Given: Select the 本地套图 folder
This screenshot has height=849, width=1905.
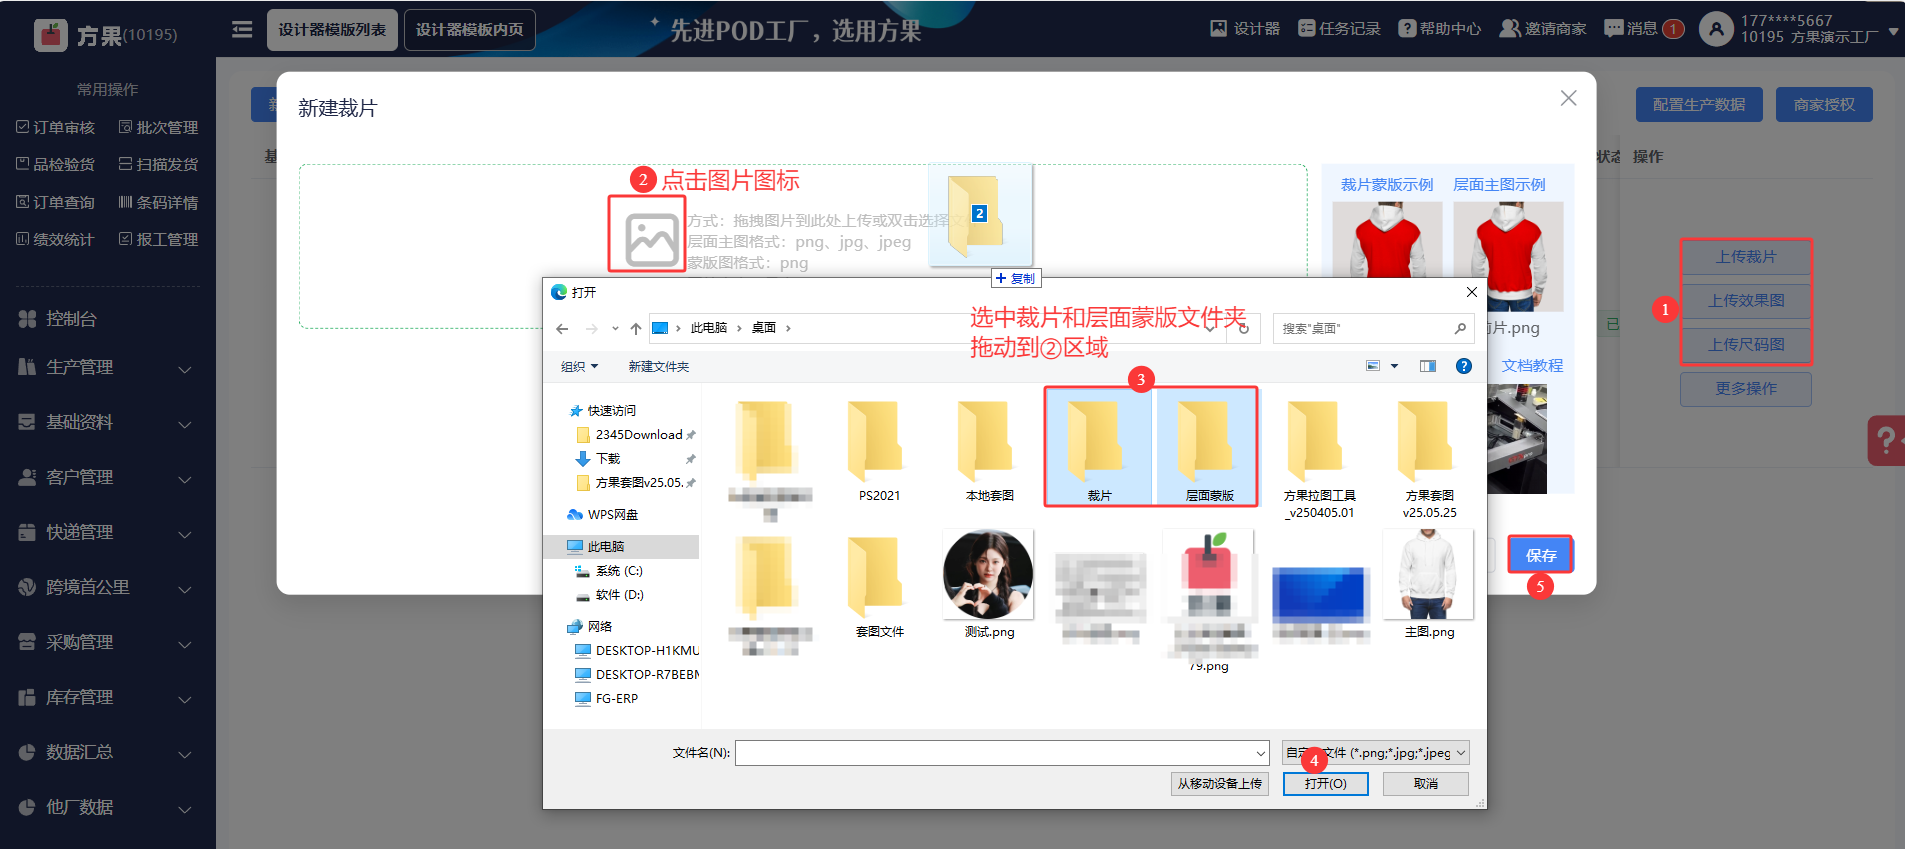Looking at the screenshot, I should (989, 450).
